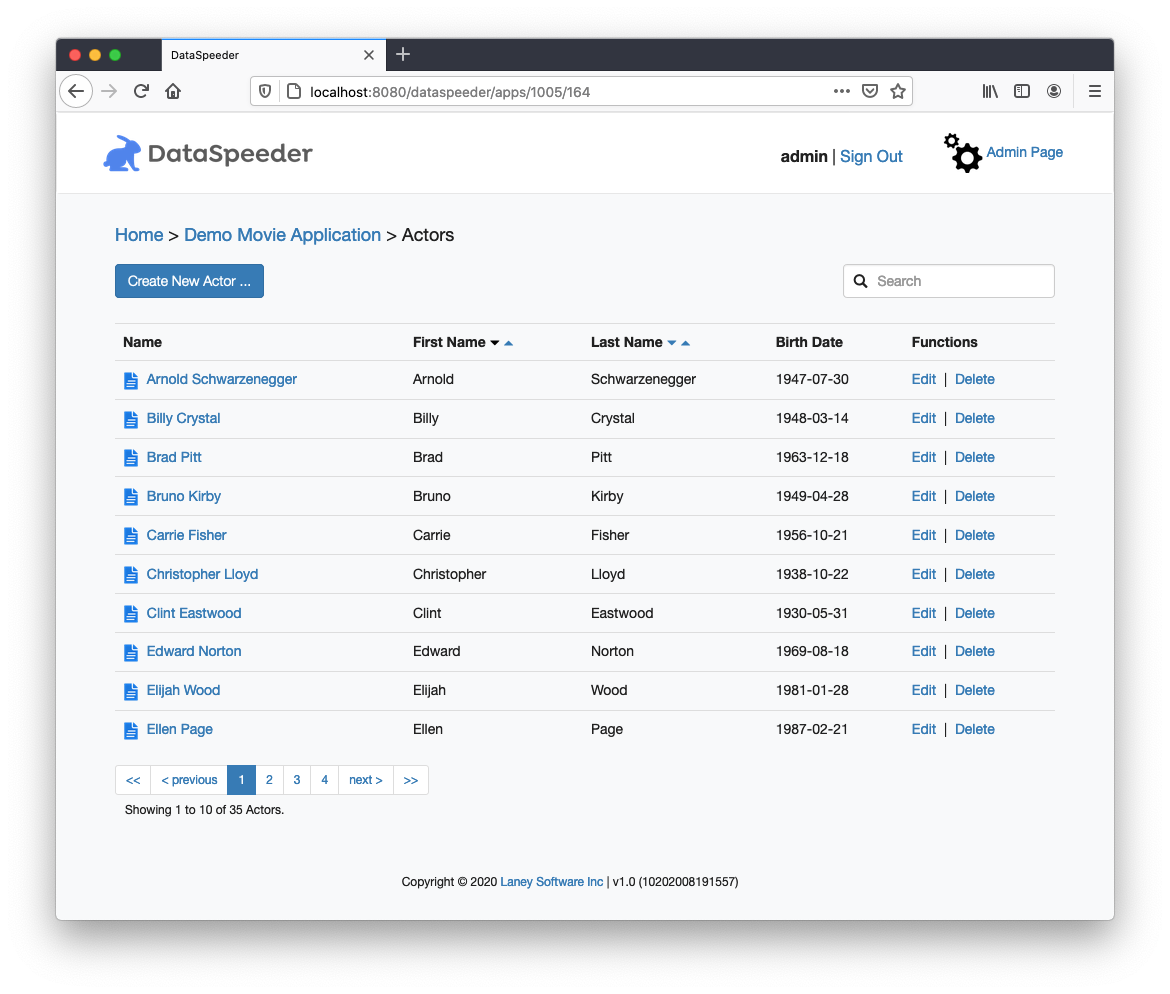Navigate to Demo Movie Application breadcrumb

[x=282, y=235]
